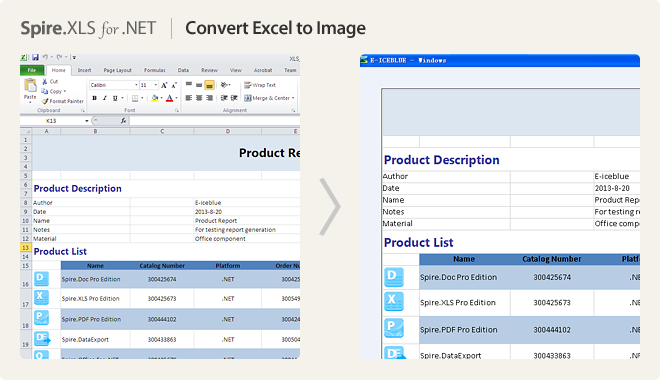Expand the borders dropdown arrow
The width and height of the screenshot is (660, 380).
(143, 98)
